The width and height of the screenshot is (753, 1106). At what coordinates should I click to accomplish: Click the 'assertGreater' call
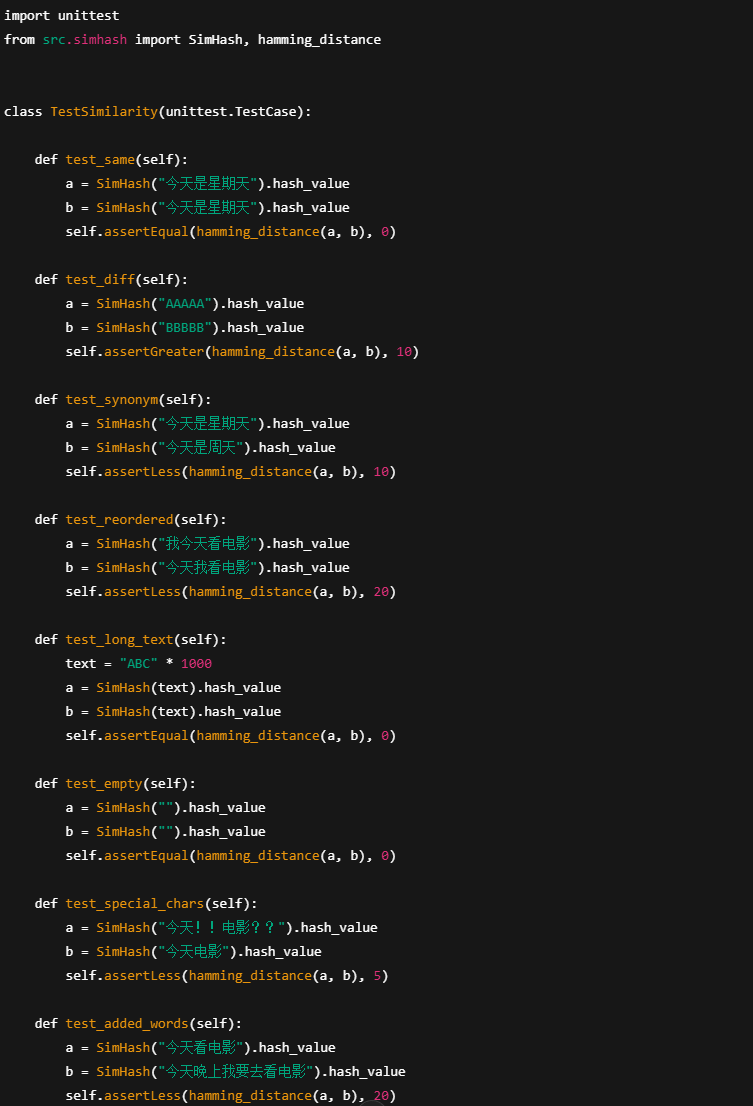coord(154,351)
